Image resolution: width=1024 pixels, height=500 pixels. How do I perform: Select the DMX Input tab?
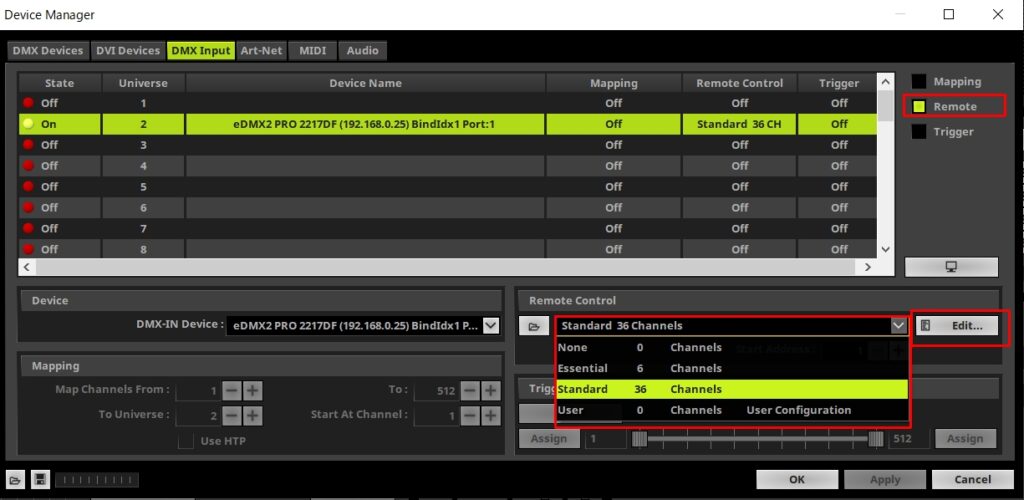click(x=200, y=51)
